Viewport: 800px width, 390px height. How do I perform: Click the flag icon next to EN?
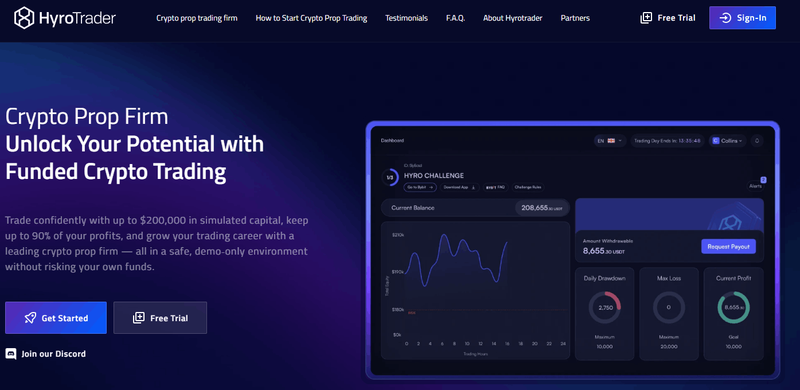click(x=611, y=140)
